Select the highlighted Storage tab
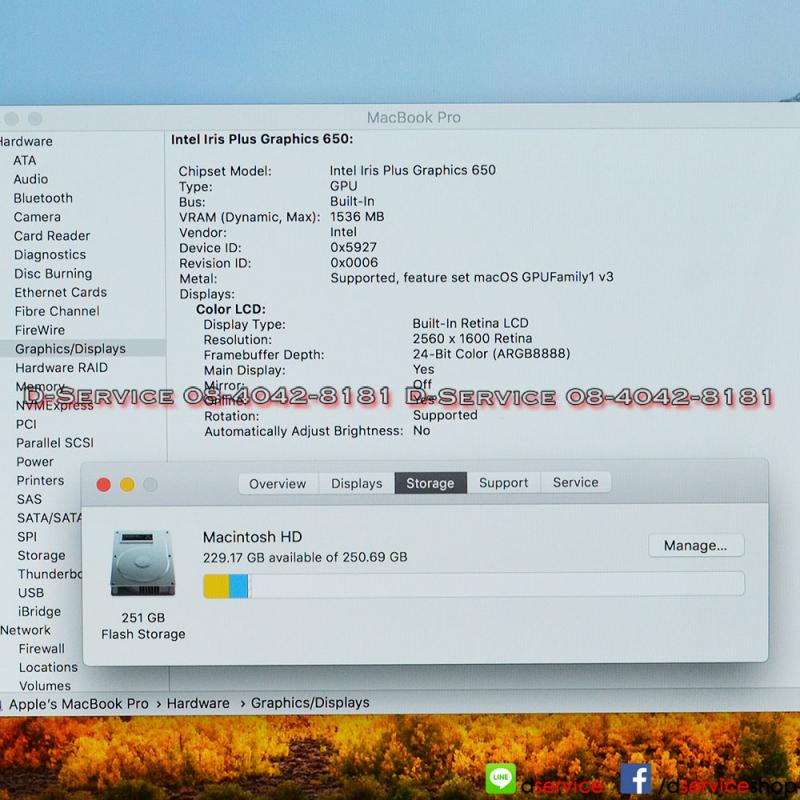Image resolution: width=800 pixels, height=800 pixels. [x=430, y=483]
